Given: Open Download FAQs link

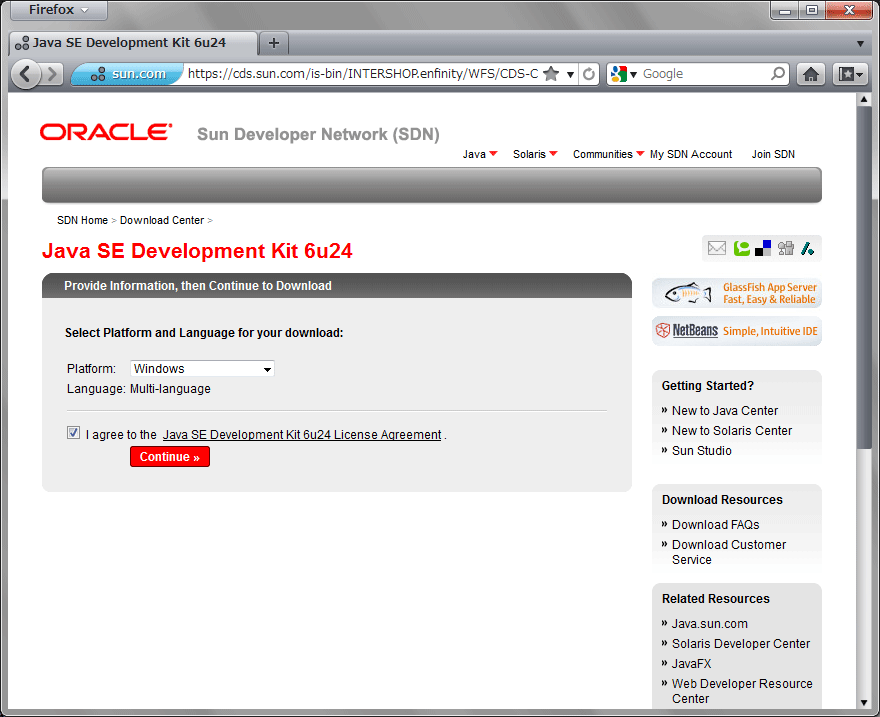Looking at the screenshot, I should 716,525.
